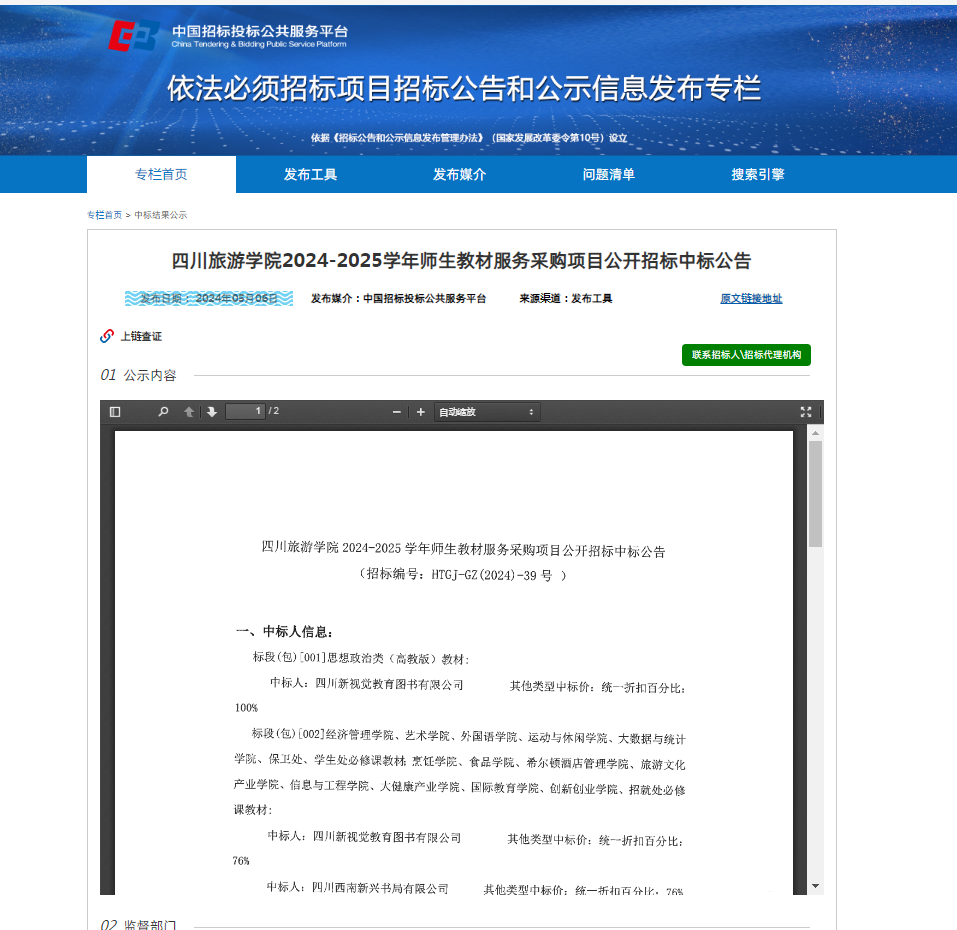Click the 来源渠道：发布工具 text
Screen dimensions: 957x930
point(566,298)
